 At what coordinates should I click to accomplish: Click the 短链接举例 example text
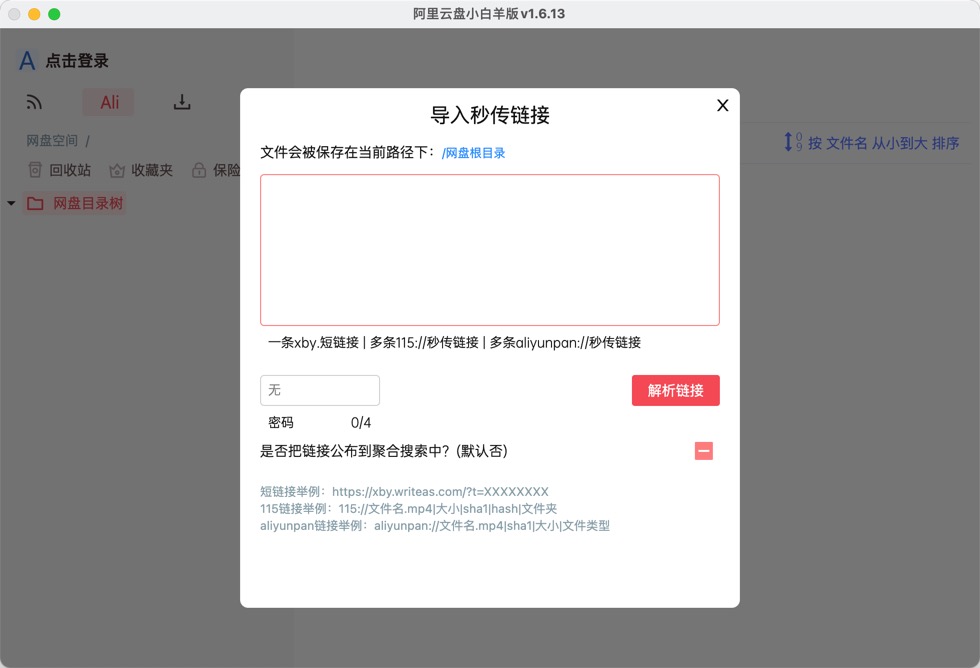[404, 492]
